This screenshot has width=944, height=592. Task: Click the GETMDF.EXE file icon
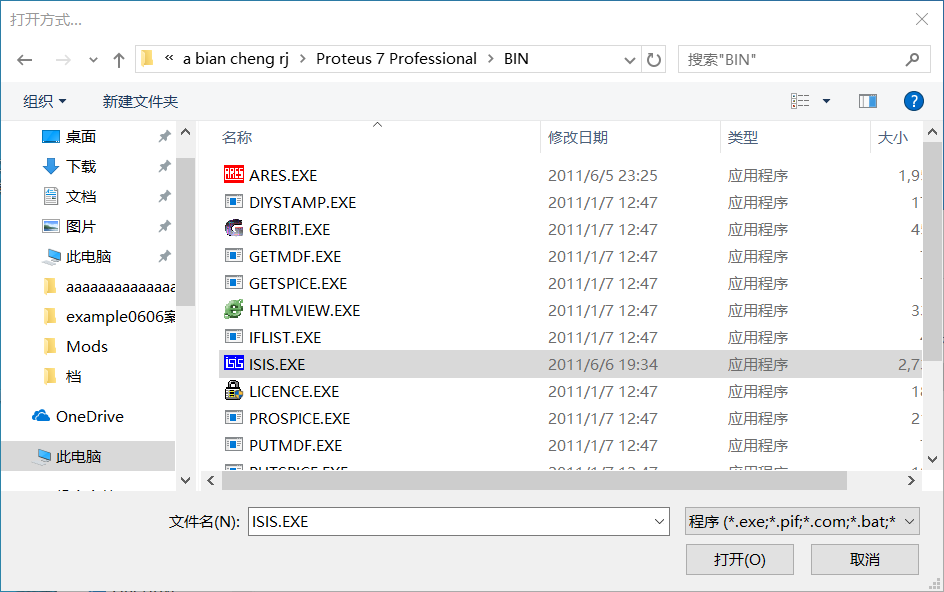(234, 256)
